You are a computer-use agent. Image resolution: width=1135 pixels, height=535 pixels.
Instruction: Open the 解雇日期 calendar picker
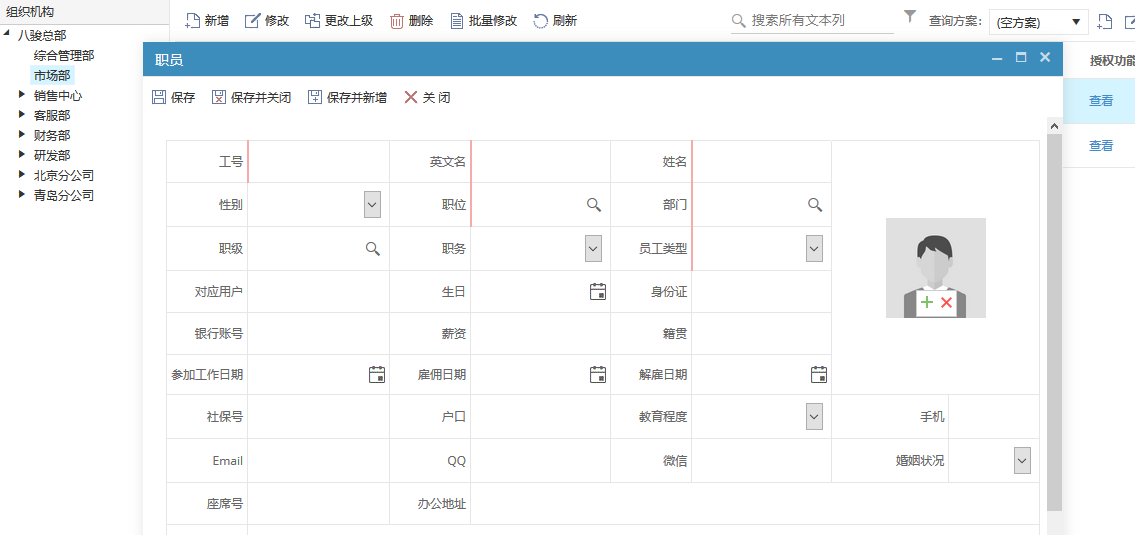(x=818, y=375)
